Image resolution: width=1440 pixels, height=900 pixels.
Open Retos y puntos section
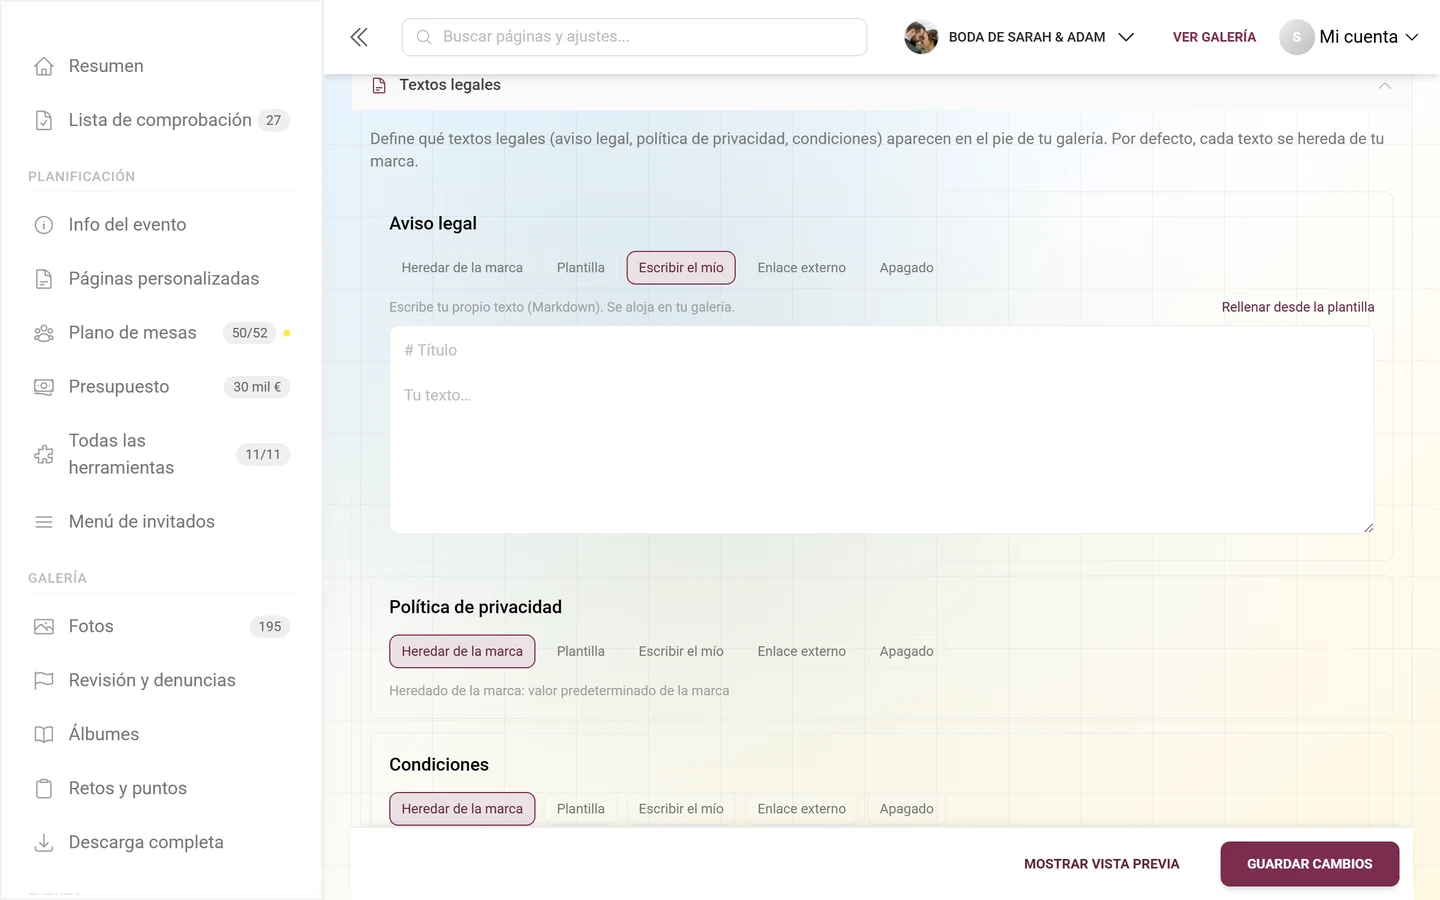tap(161, 789)
